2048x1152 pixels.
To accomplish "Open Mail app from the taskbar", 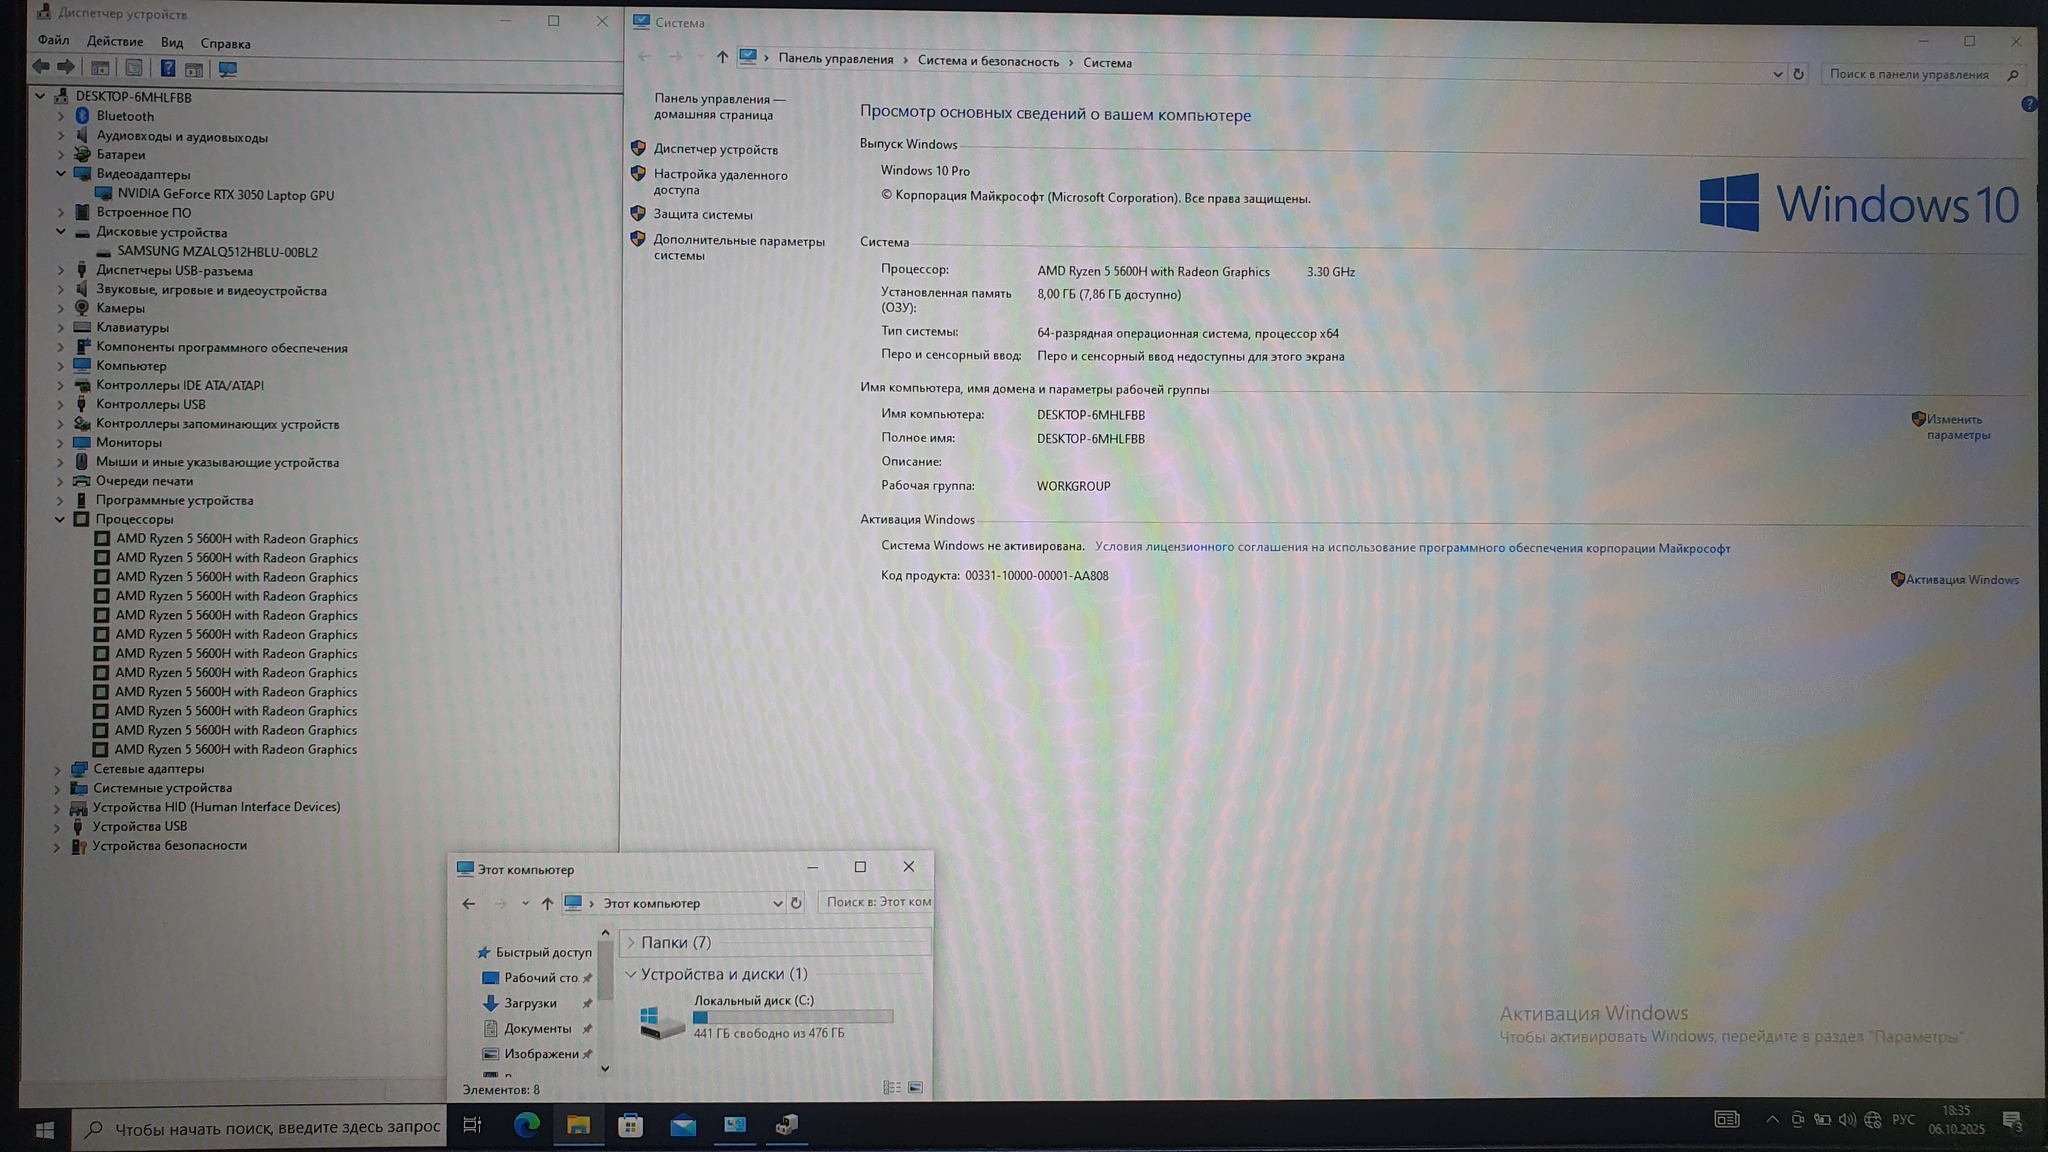I will point(683,1126).
